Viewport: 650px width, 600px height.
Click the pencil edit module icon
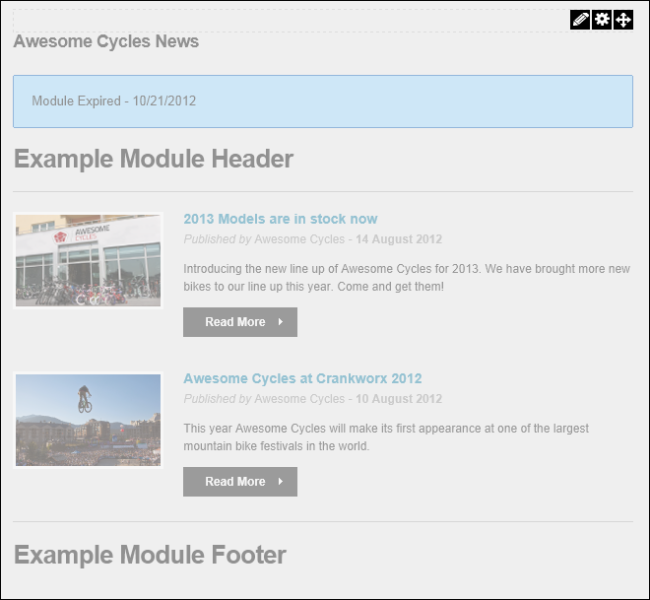click(x=580, y=19)
